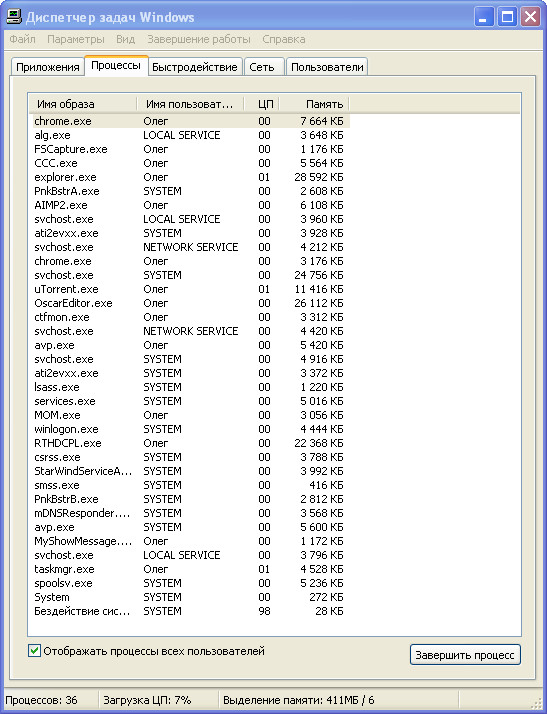Close the Task Manager window

(x=531, y=17)
